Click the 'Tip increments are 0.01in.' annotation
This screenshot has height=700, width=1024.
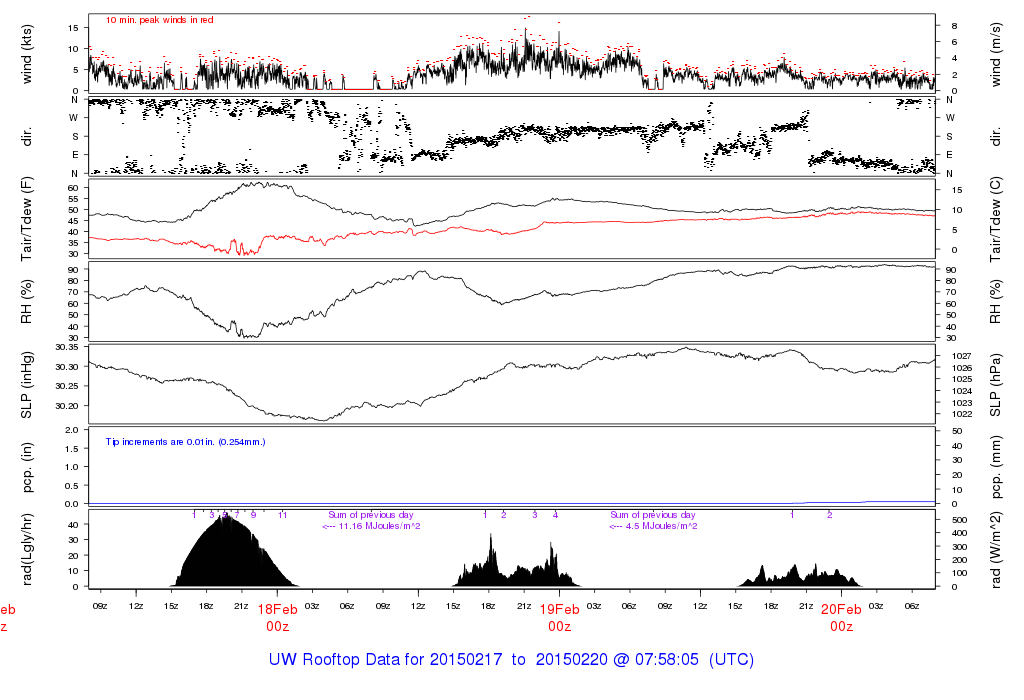(x=185, y=442)
